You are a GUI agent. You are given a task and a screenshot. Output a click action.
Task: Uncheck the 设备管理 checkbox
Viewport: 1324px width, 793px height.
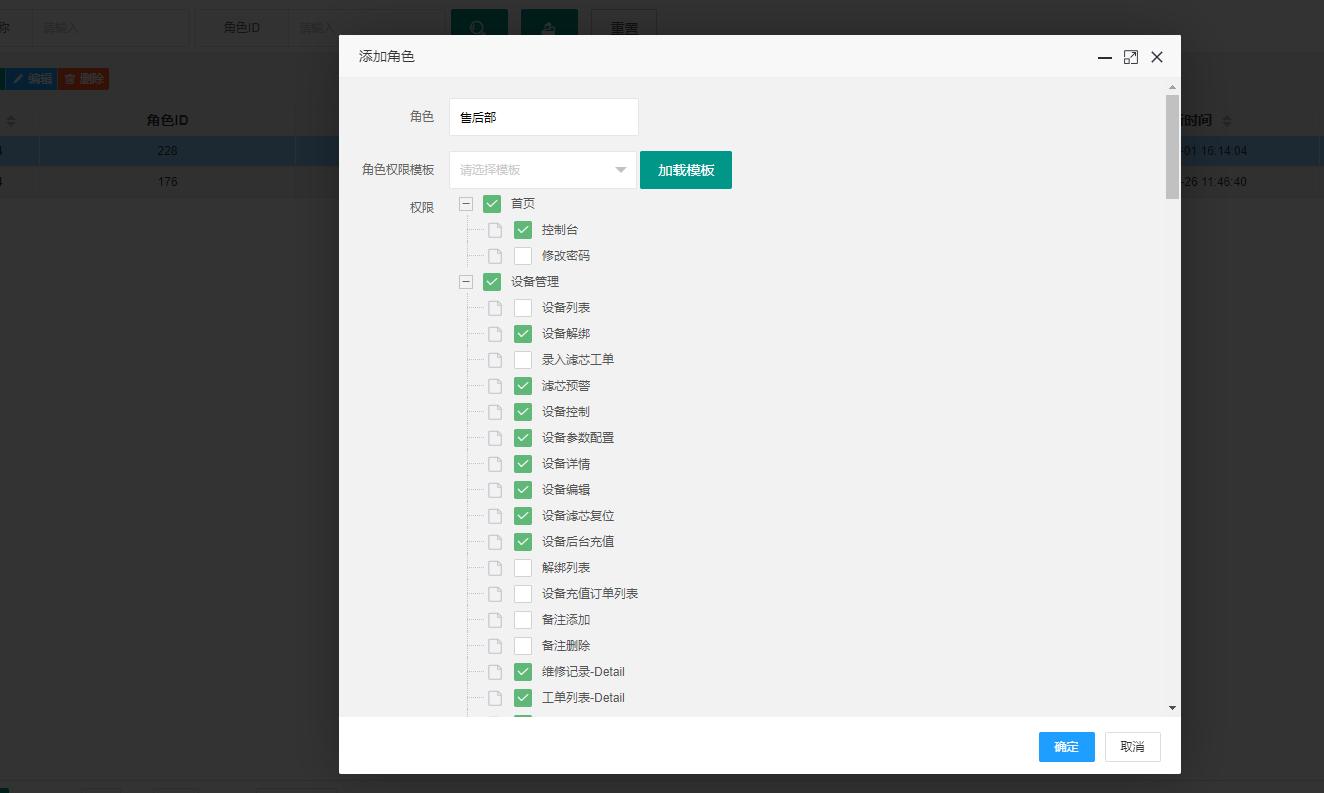492,282
